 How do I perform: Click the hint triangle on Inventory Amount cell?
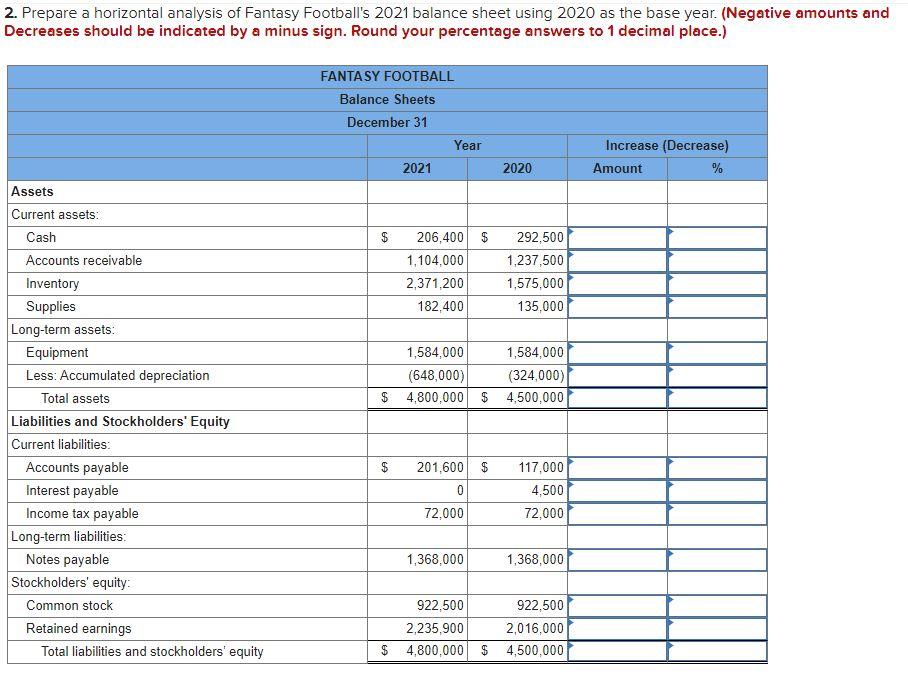572,278
